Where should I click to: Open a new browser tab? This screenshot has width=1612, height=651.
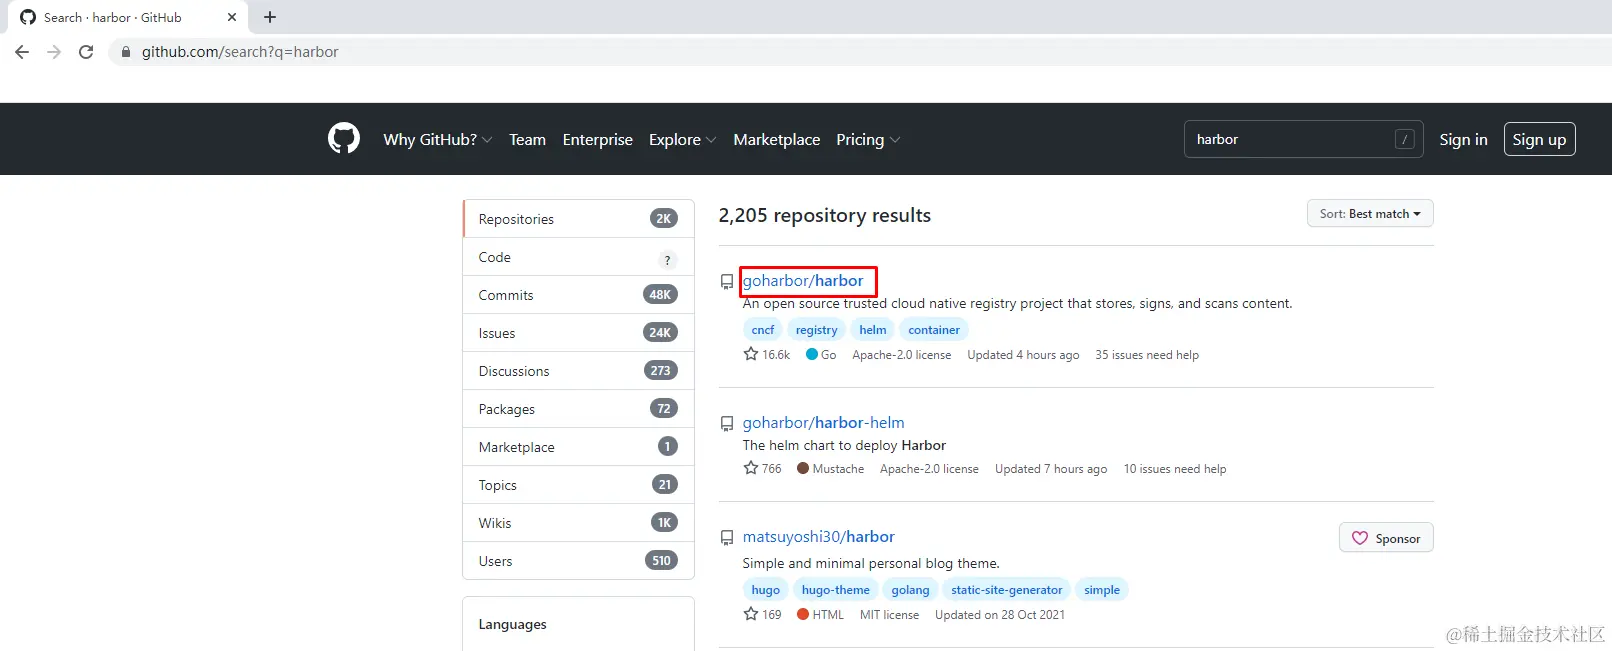point(270,17)
